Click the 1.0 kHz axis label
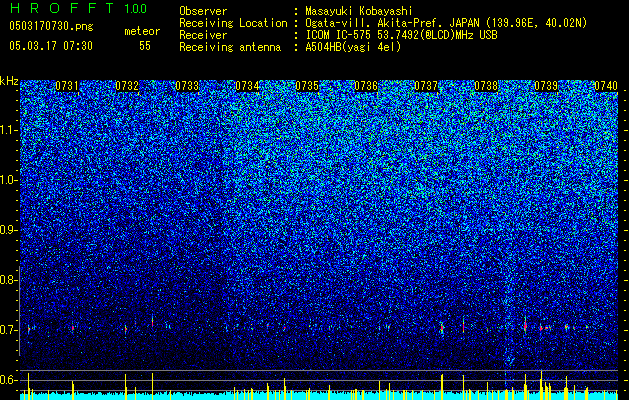Screen dimensions: 629x400 coord(8,180)
